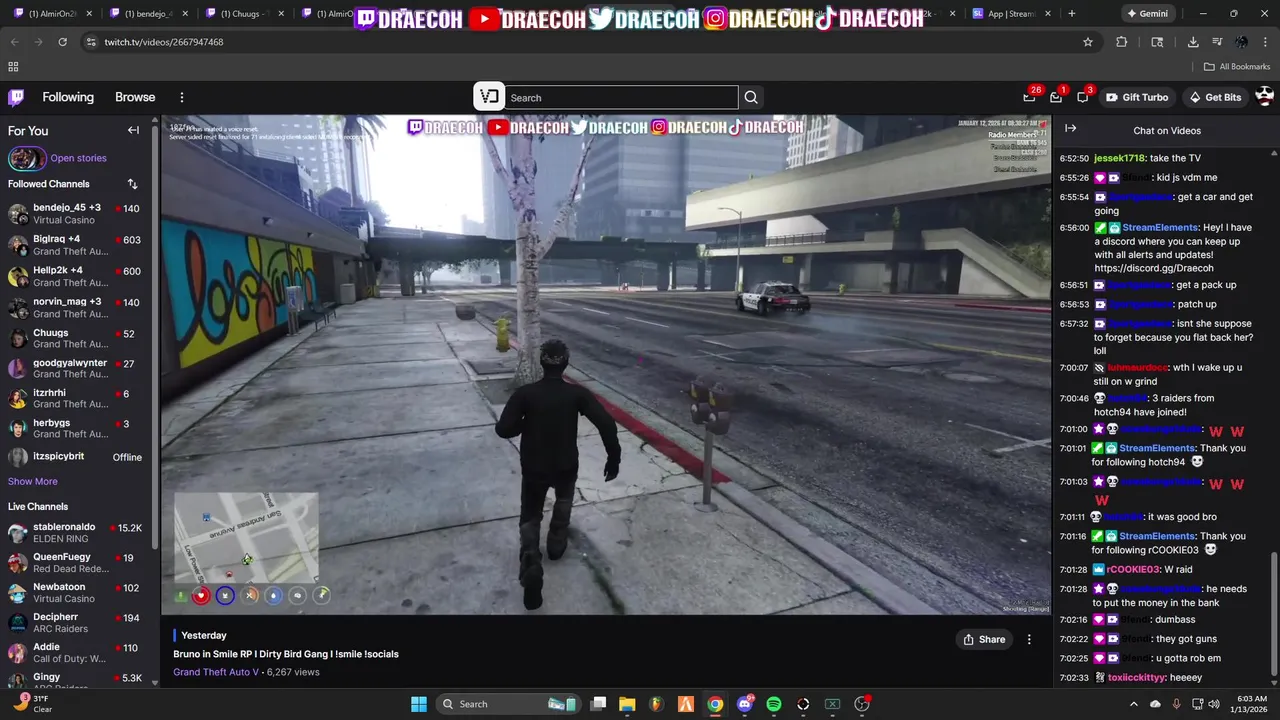
Task: Click the chat scrollbar thumb
Action: click(x=1274, y=614)
